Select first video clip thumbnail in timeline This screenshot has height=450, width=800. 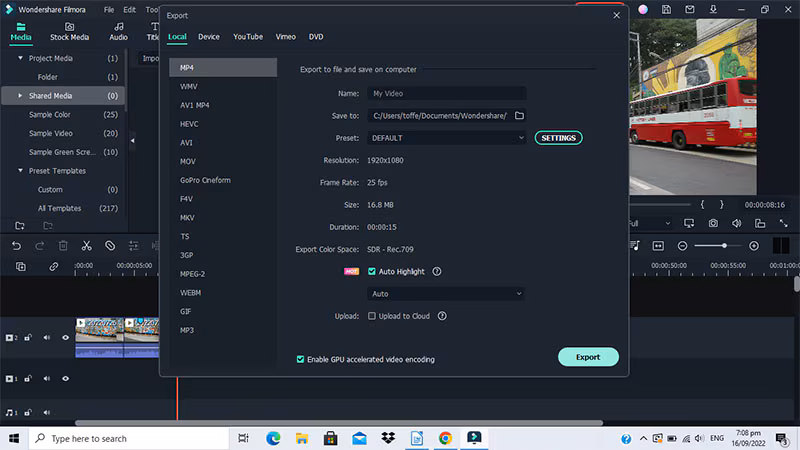point(99,330)
